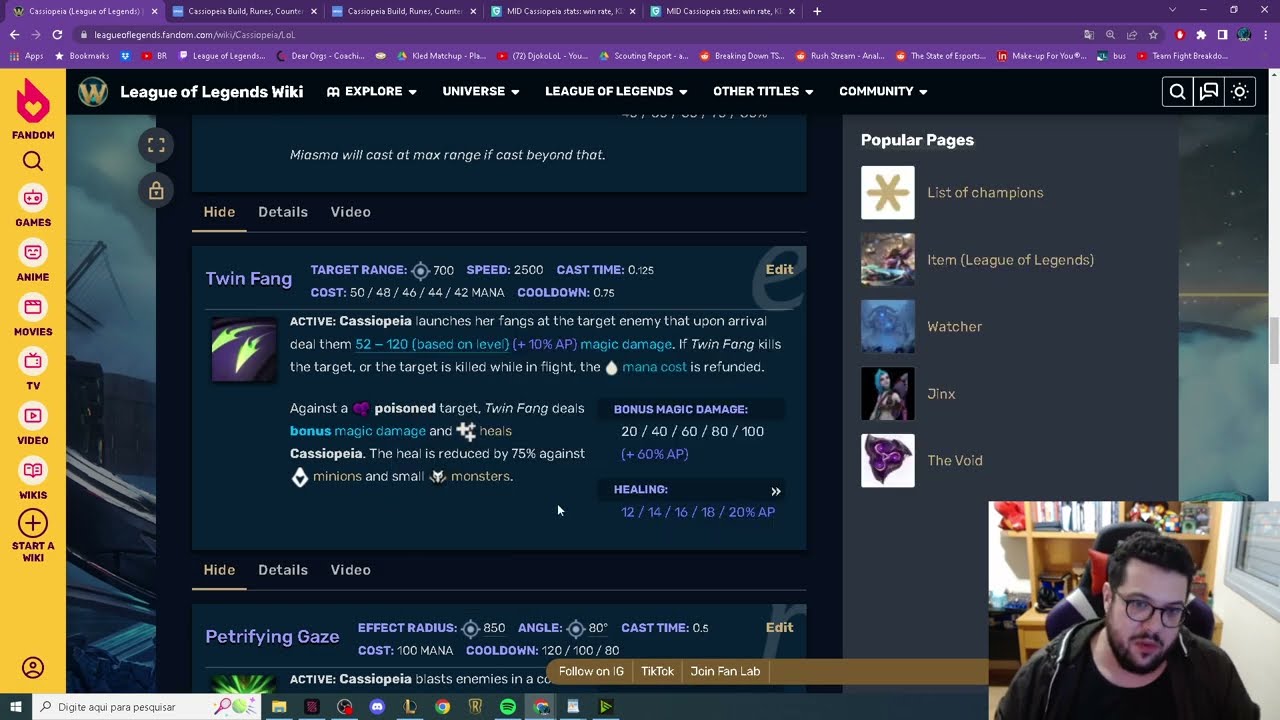Select Video tab above Twin Fang section

350,212
